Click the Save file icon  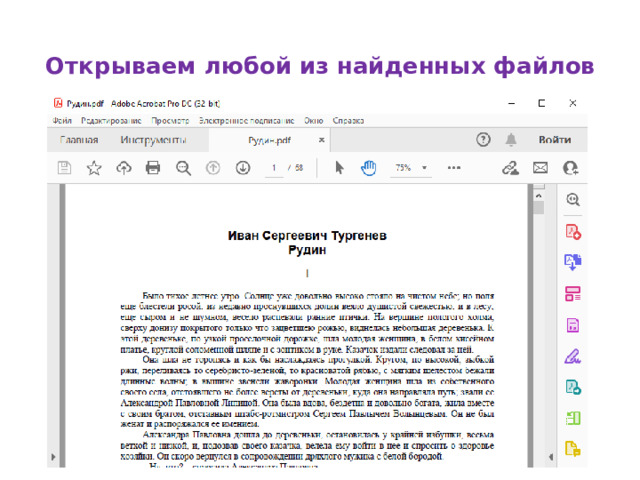[x=64, y=168]
